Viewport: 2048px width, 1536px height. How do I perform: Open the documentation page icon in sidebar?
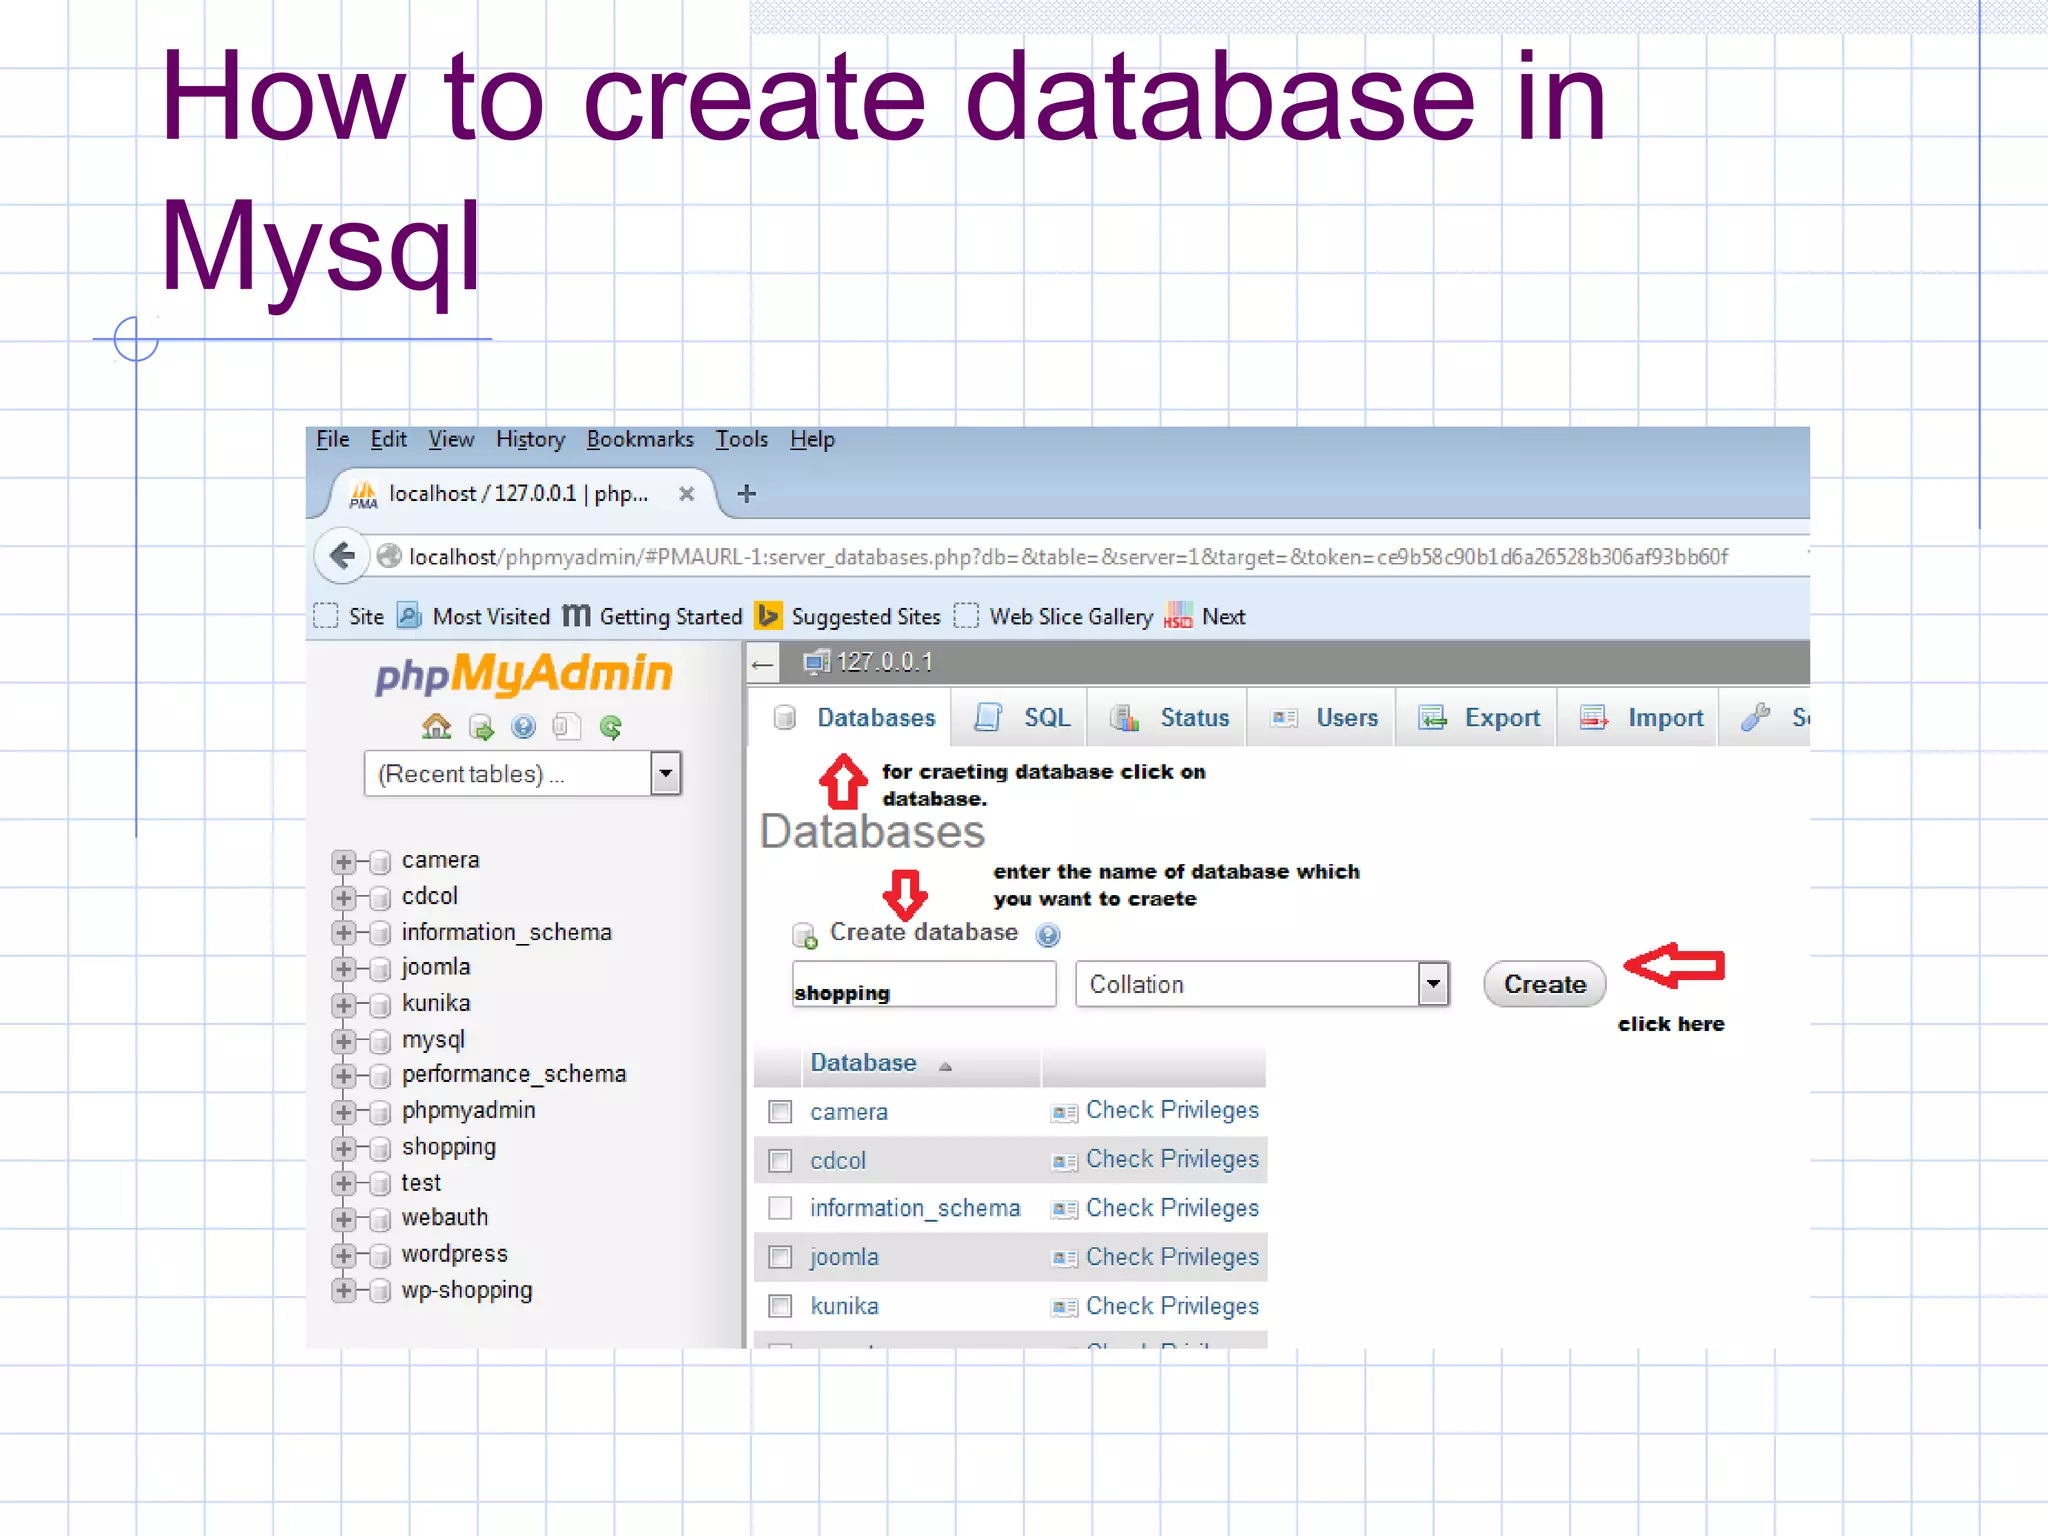click(566, 727)
